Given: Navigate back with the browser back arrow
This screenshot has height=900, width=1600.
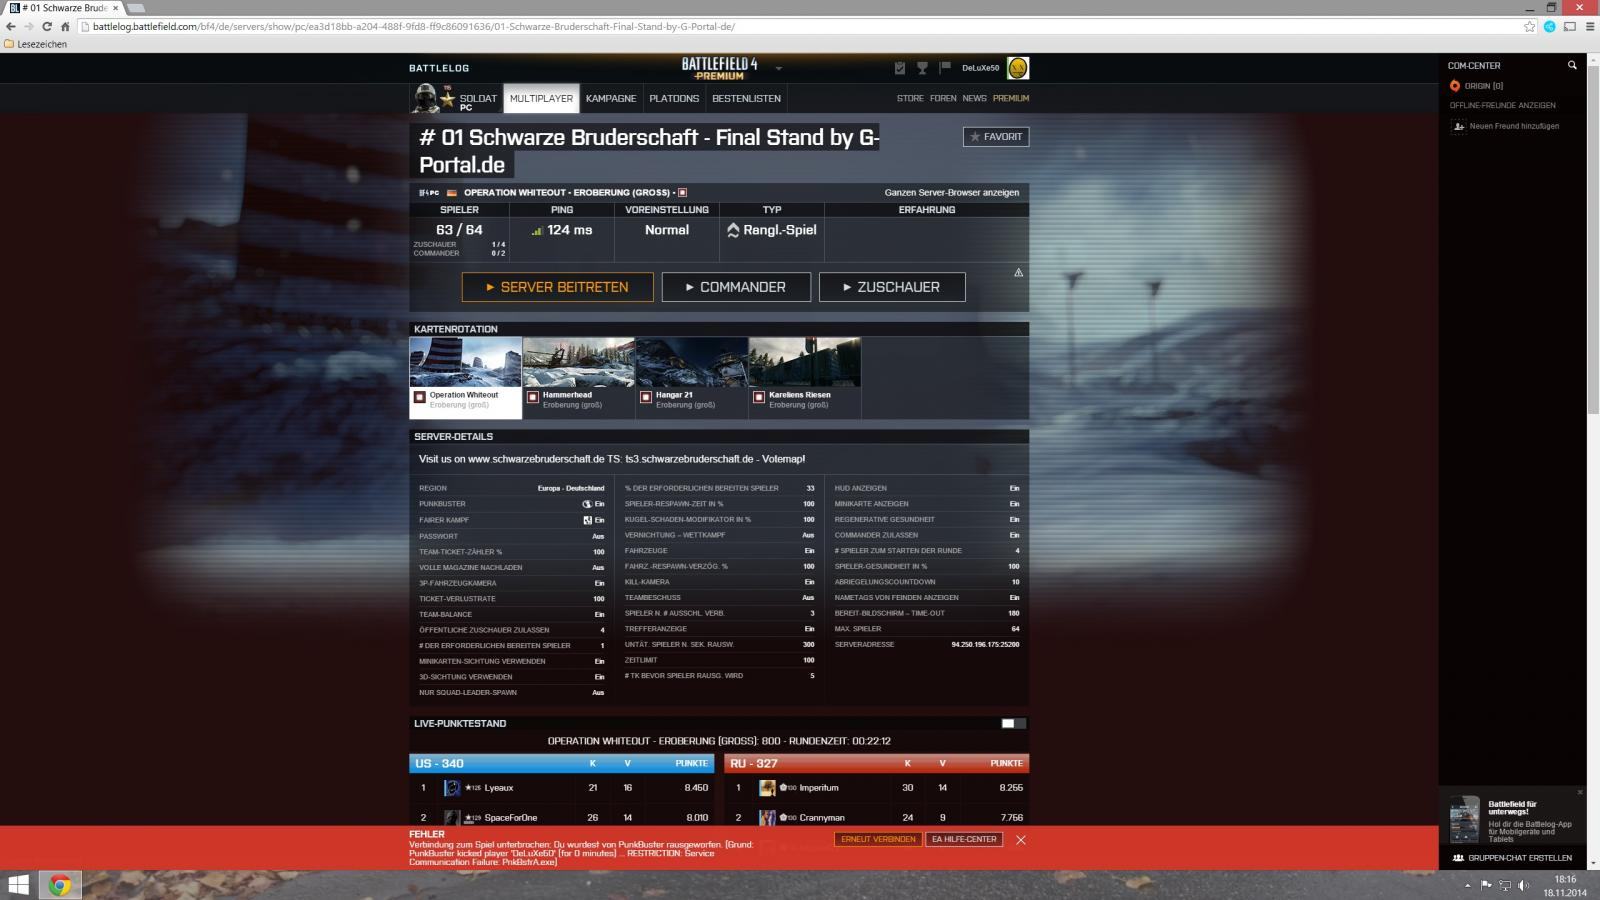Looking at the screenshot, I should point(11,26).
